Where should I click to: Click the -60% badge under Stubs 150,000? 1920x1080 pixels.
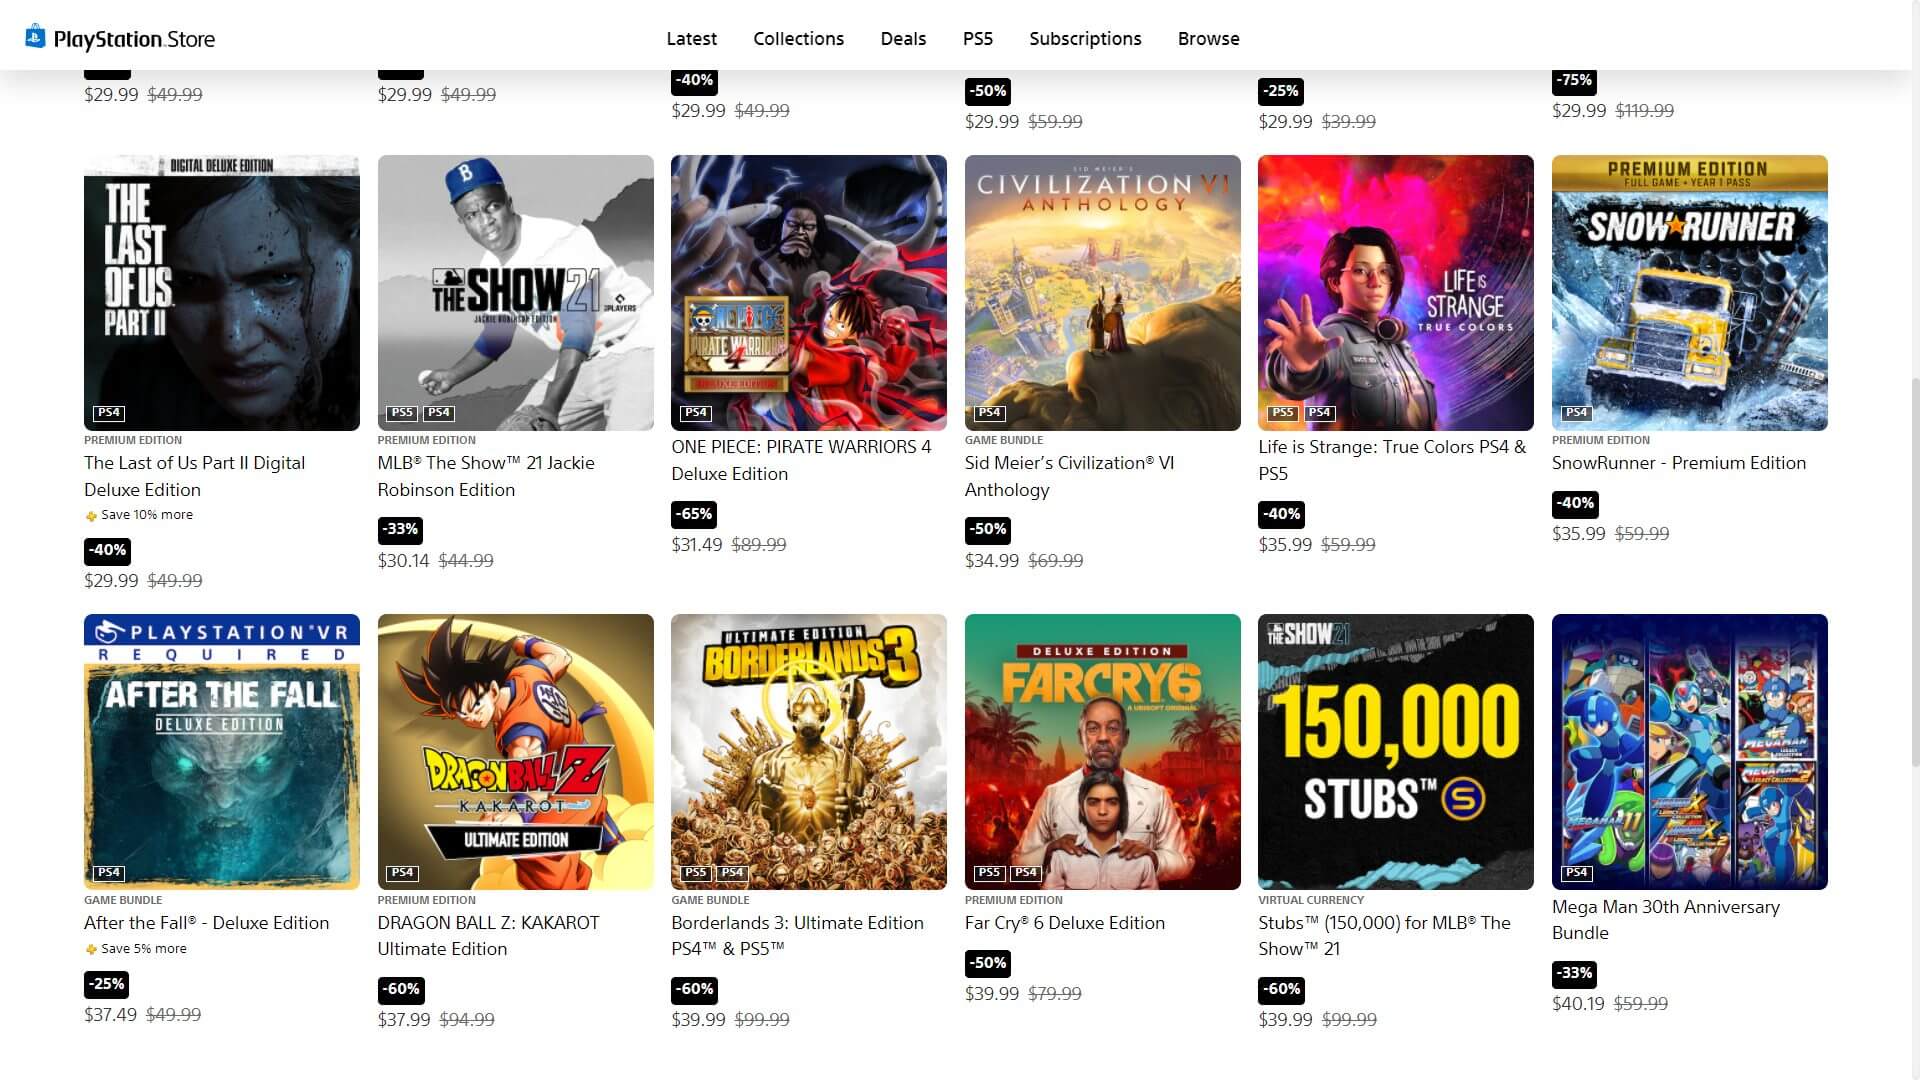[1281, 989]
